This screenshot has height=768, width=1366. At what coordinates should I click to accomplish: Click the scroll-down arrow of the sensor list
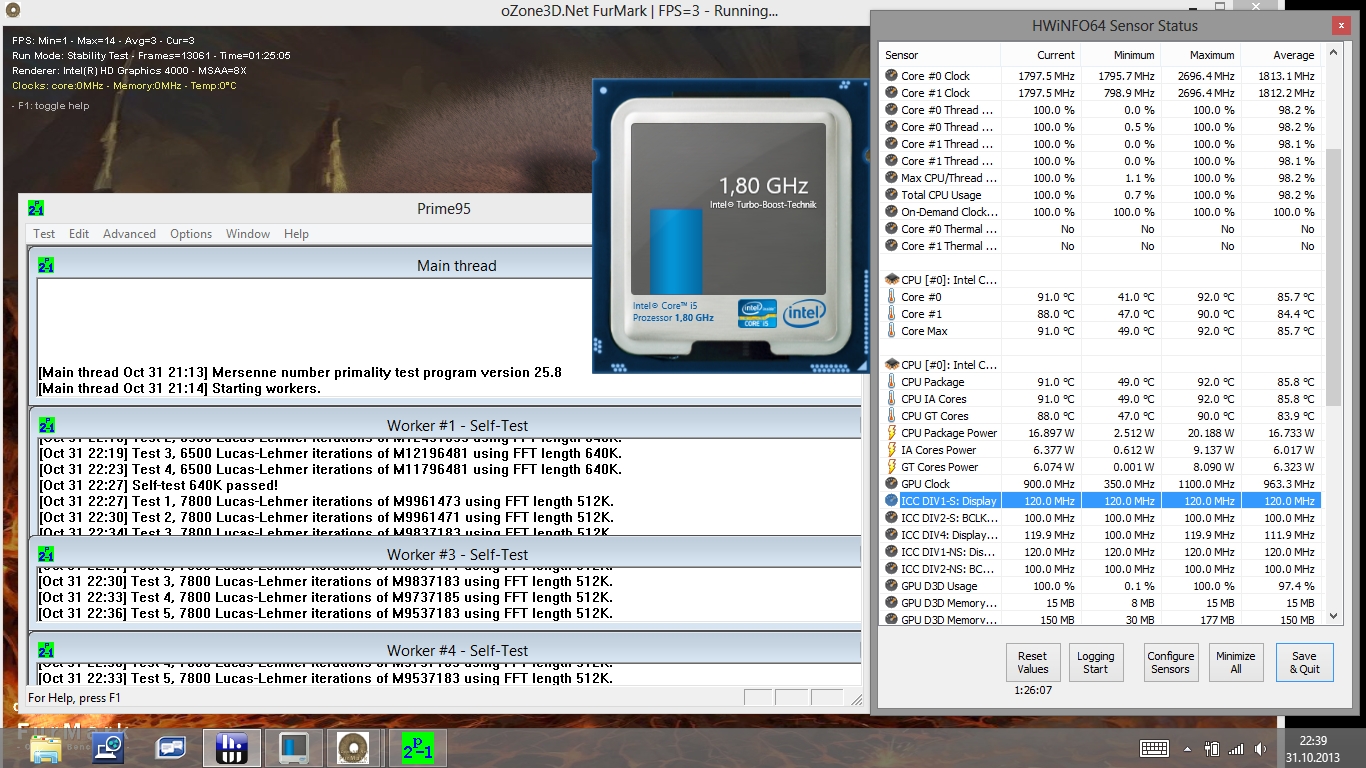(1333, 617)
